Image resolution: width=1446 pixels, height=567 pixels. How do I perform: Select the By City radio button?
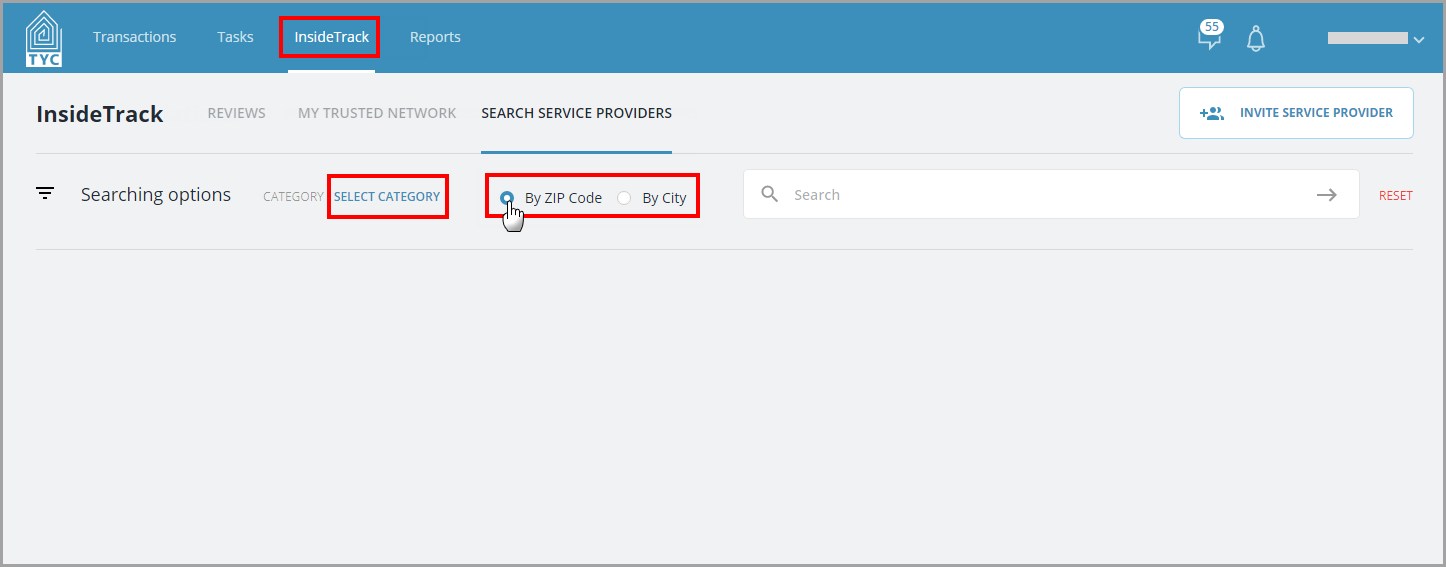coord(624,198)
